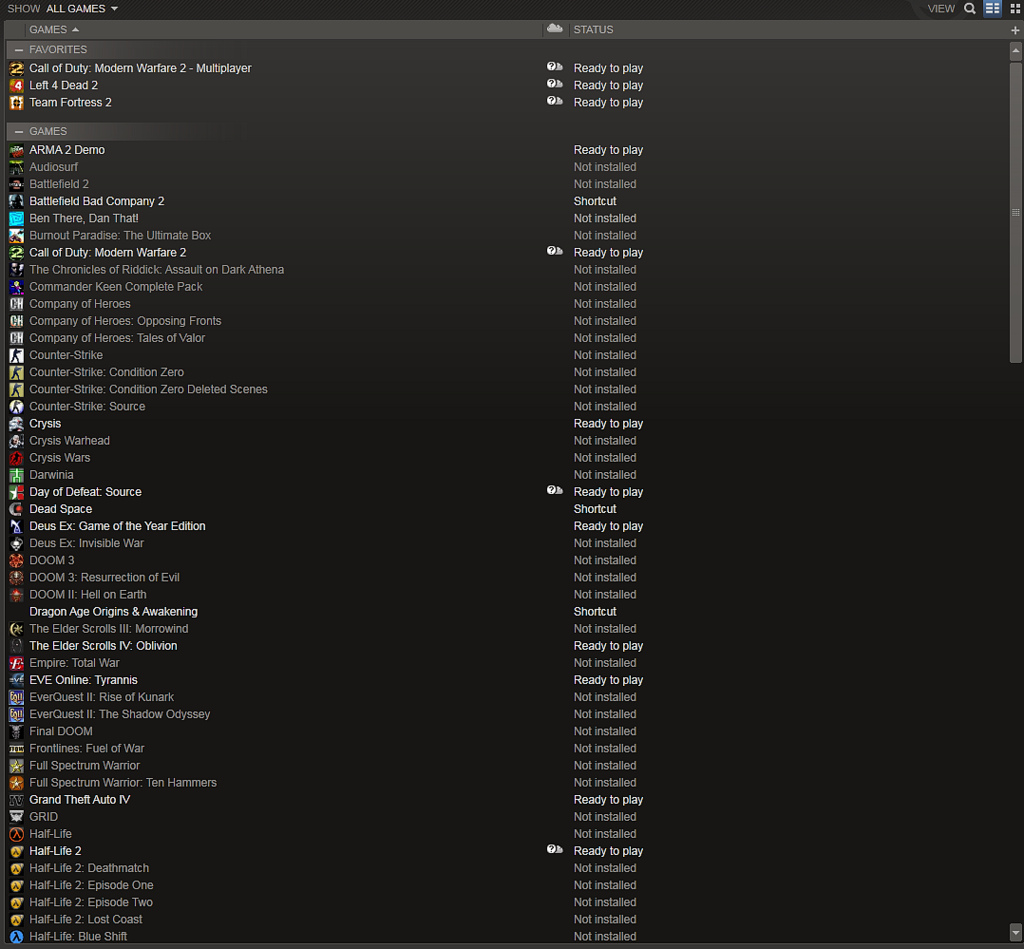The image size is (1024, 949).
Task: Click Left 4 Dead 2 game icon
Action: coord(16,86)
